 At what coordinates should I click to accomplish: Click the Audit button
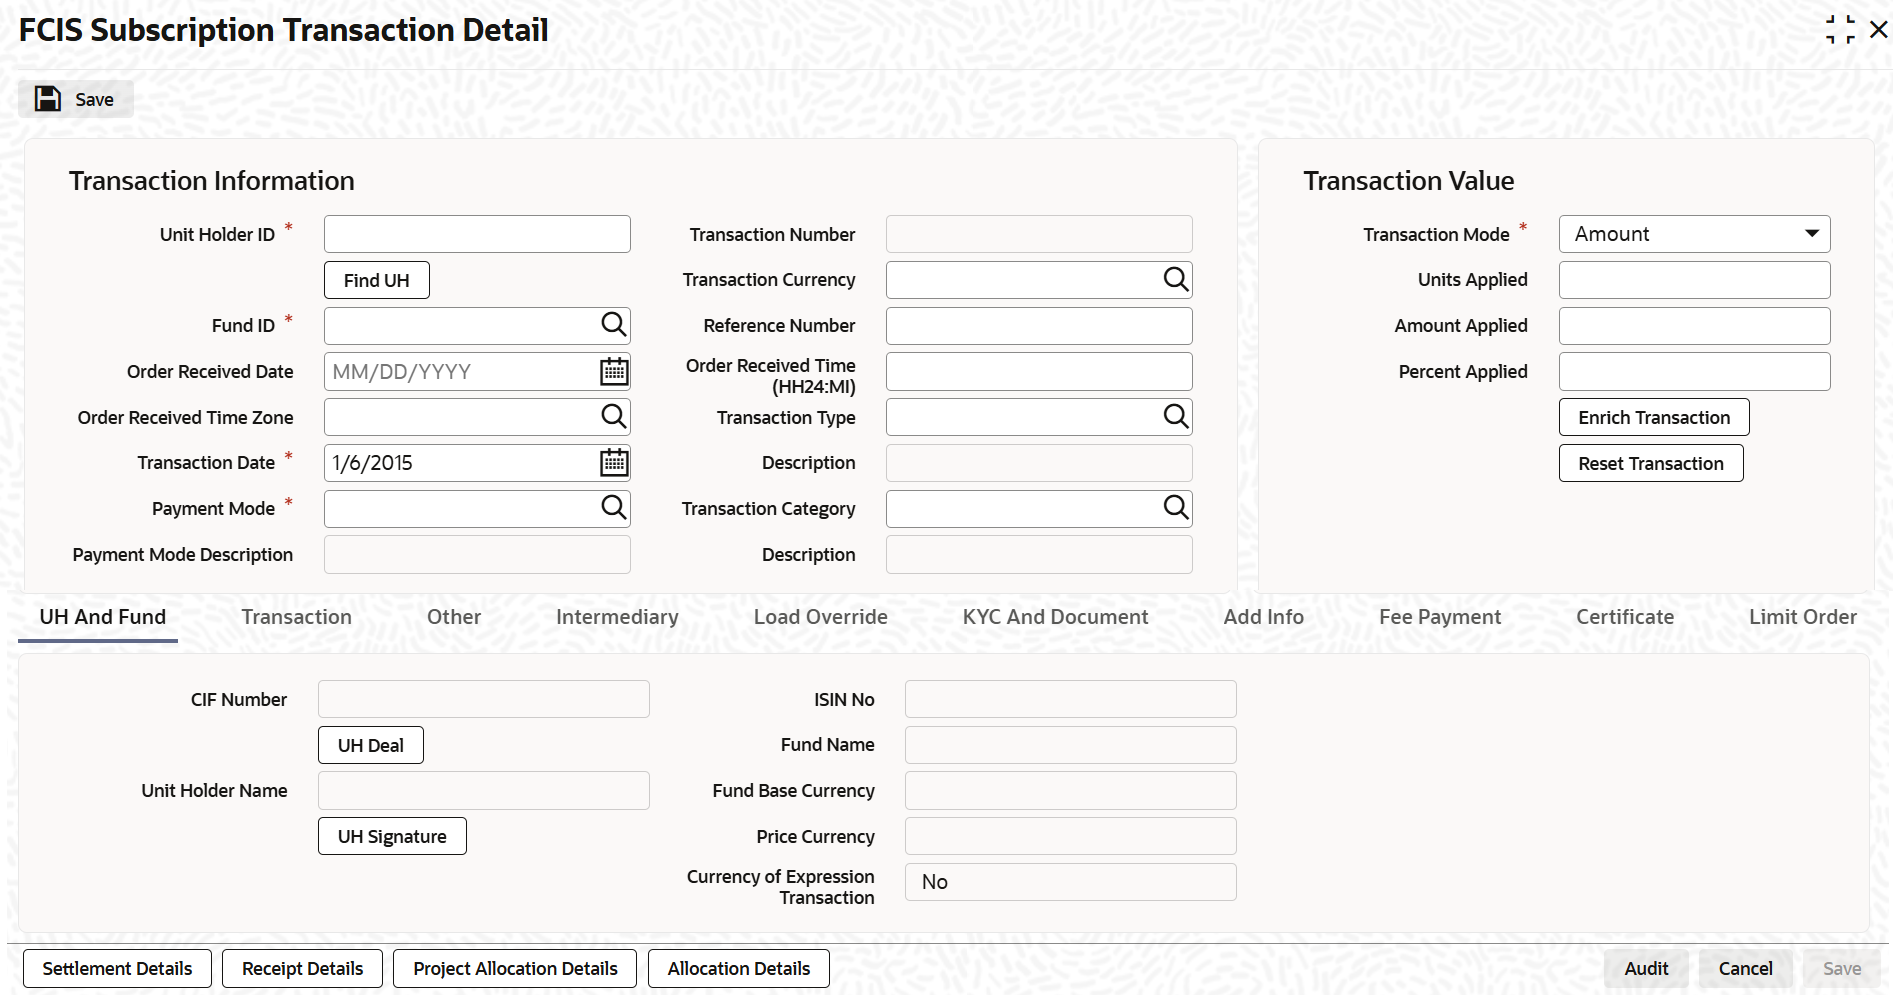pos(1646,968)
